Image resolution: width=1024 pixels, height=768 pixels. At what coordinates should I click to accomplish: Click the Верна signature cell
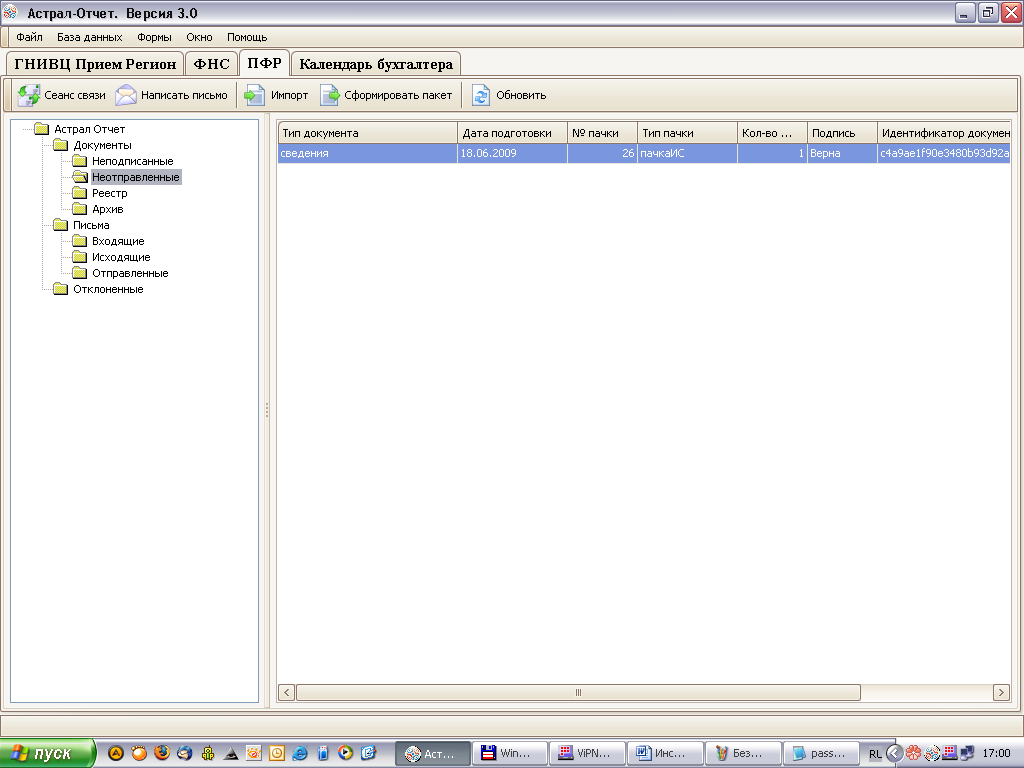pos(842,153)
